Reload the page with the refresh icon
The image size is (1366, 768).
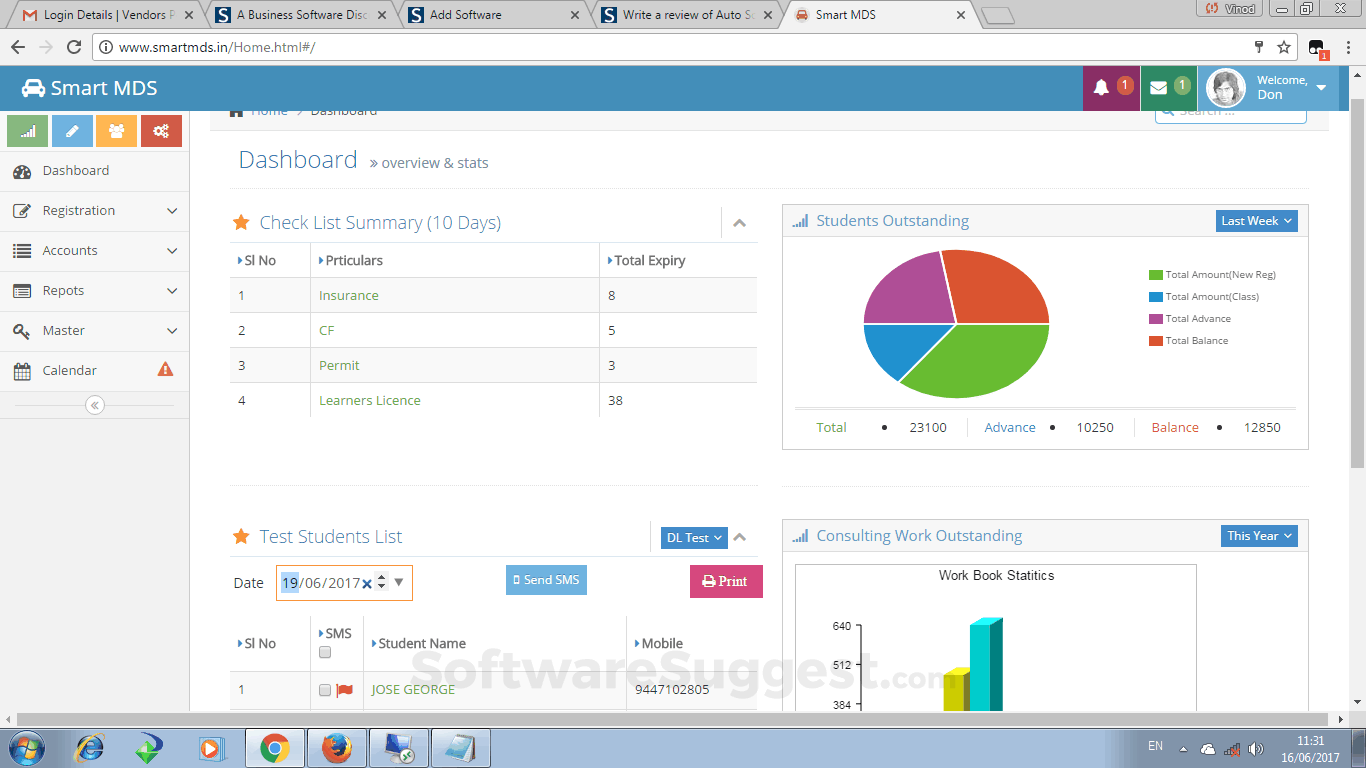click(x=74, y=47)
